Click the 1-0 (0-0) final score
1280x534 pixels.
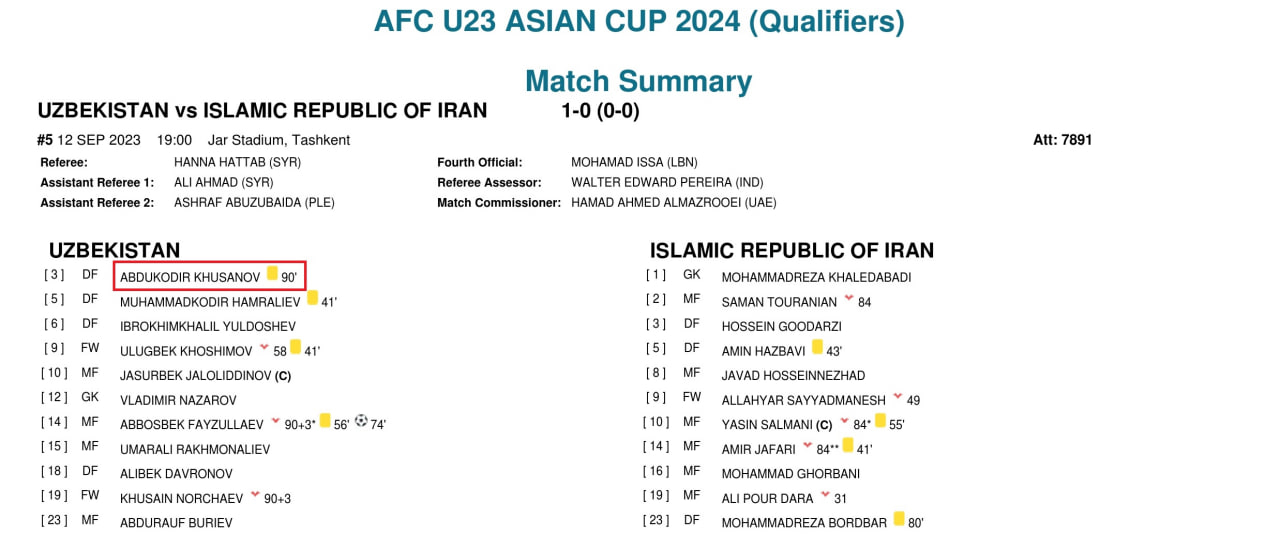[x=601, y=111]
